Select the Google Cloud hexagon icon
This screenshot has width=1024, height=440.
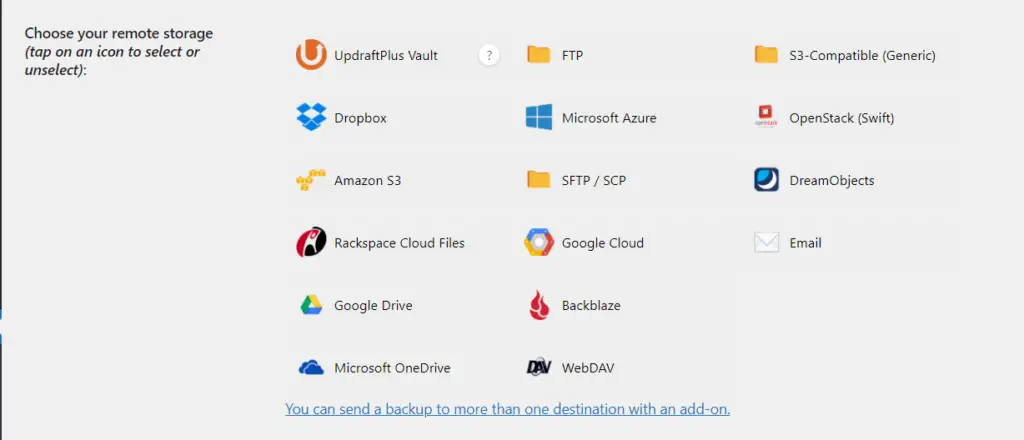(x=539, y=243)
